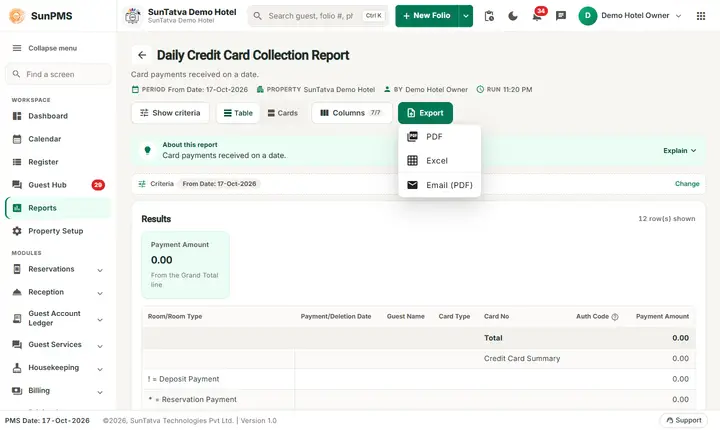720x430 pixels.
Task: Click the Housekeeping module icon
Action: (x=17, y=368)
